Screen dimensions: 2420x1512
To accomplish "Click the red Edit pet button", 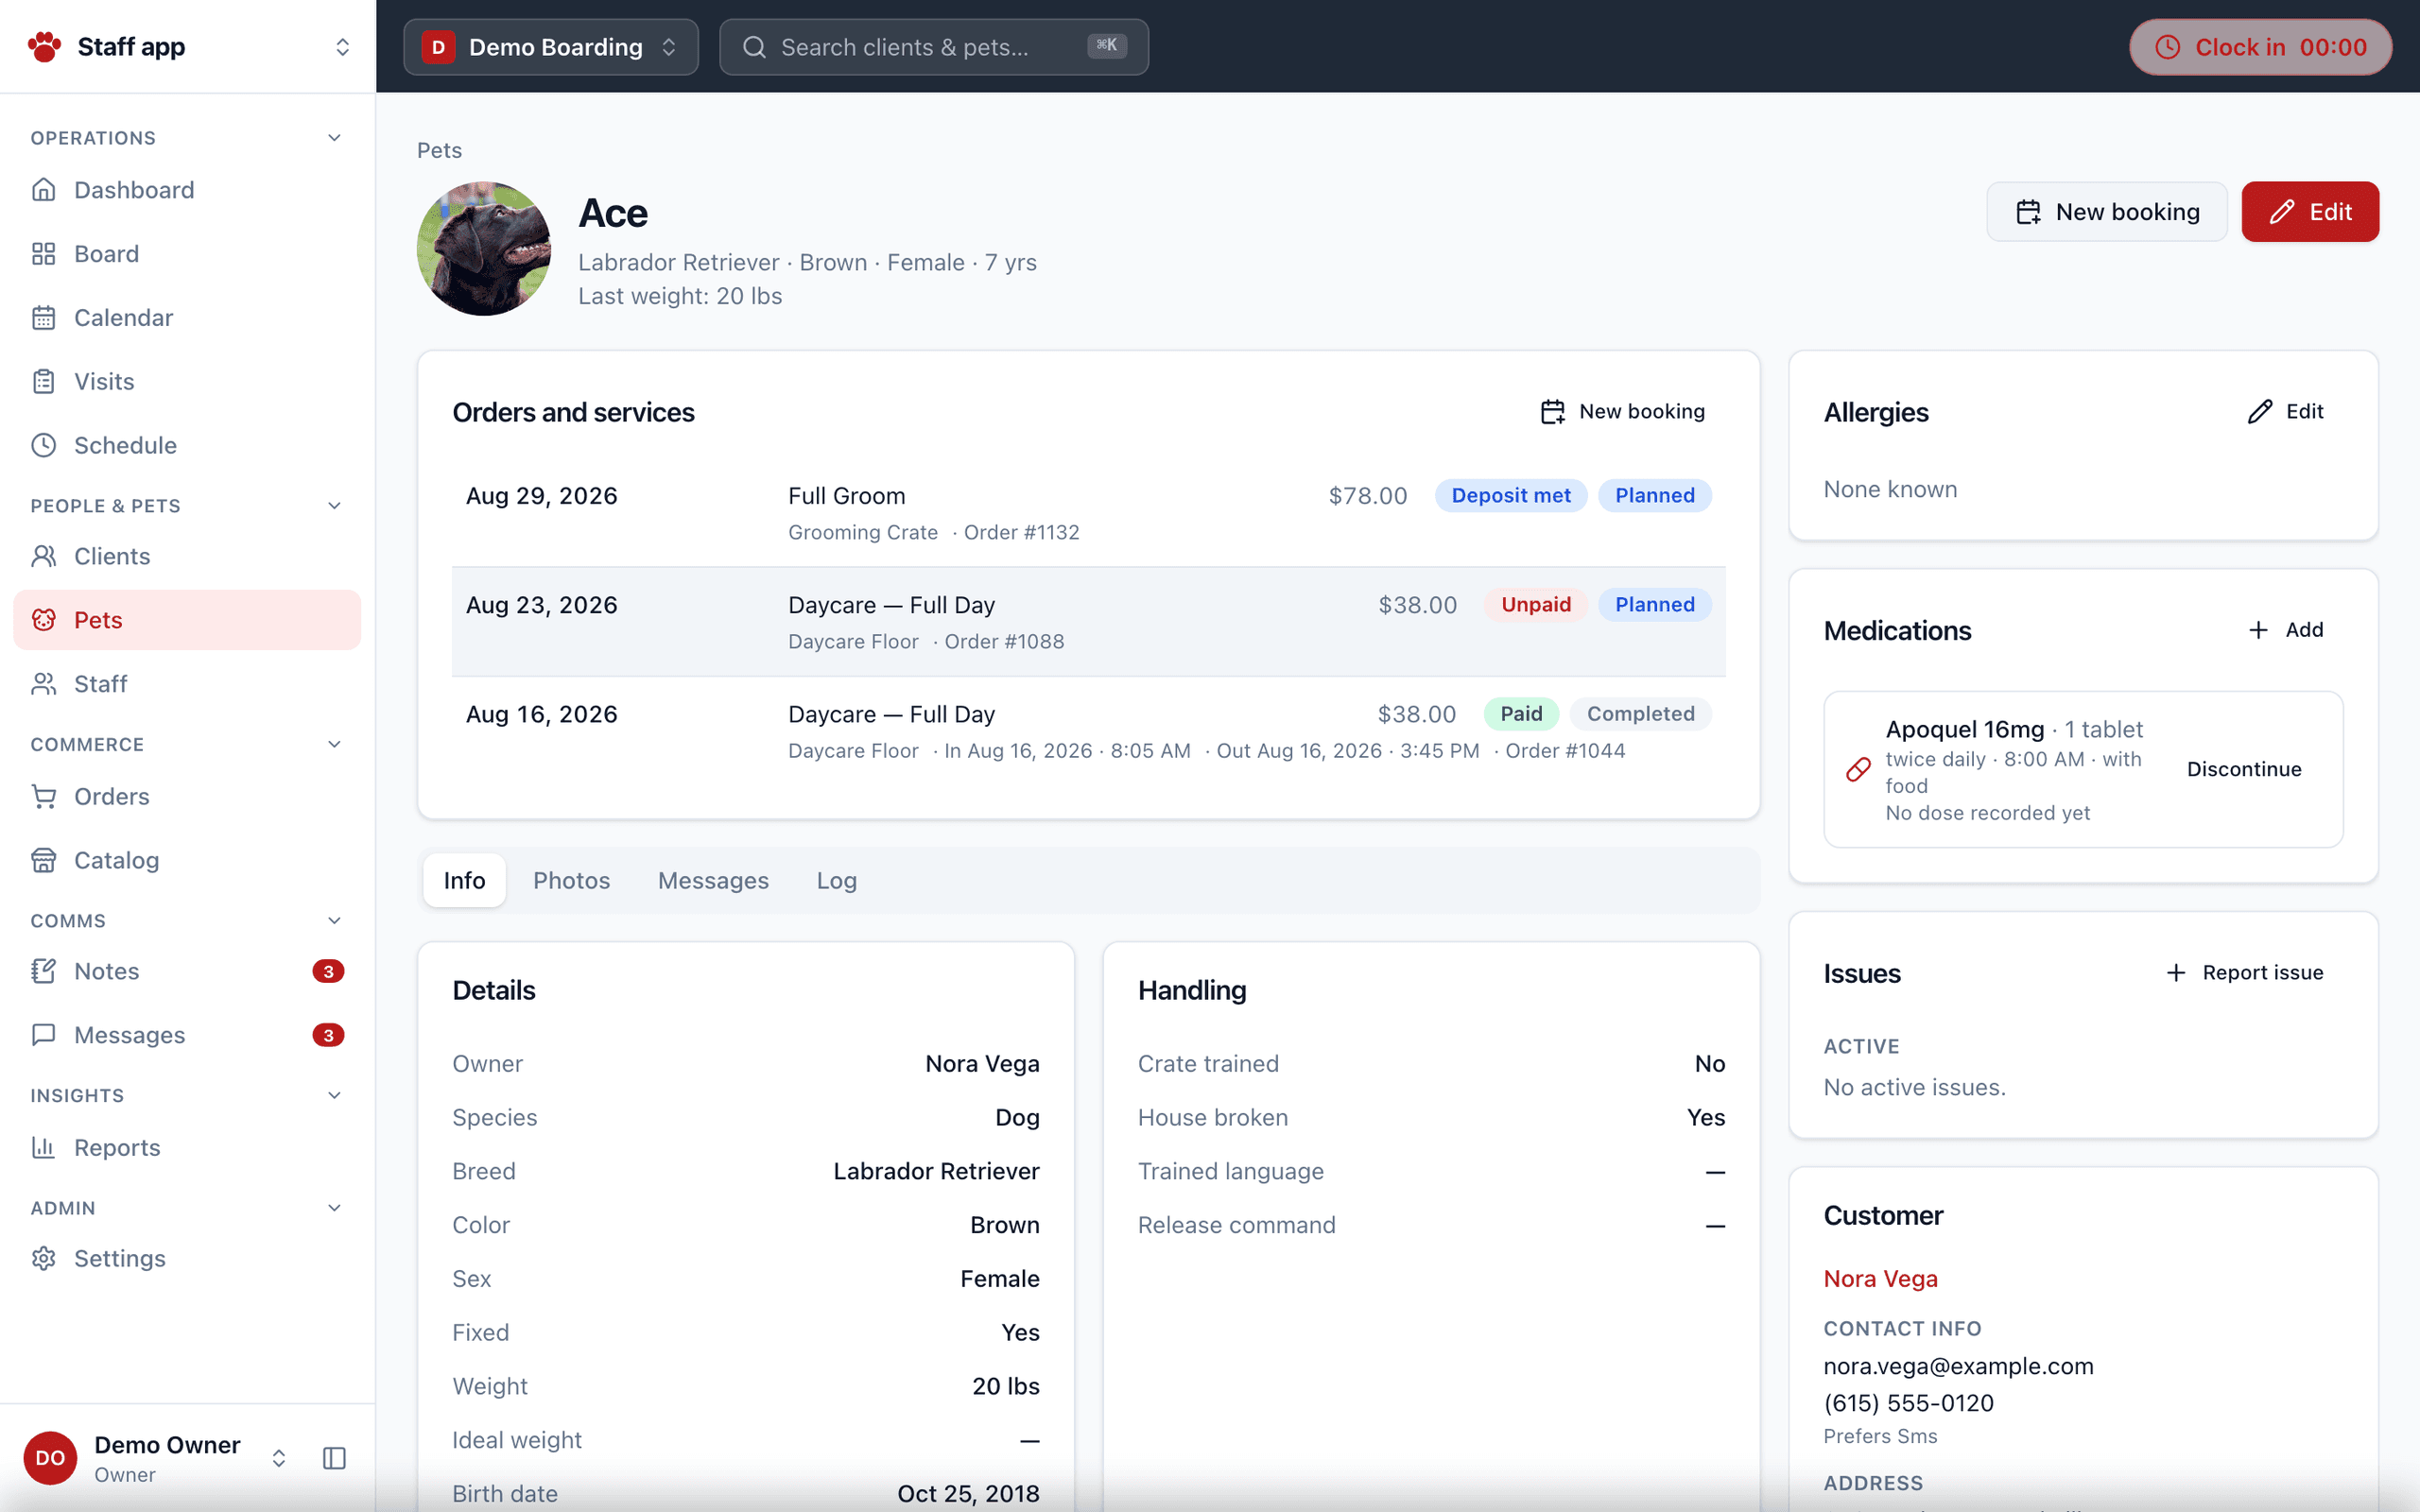I will pyautogui.click(x=2310, y=212).
